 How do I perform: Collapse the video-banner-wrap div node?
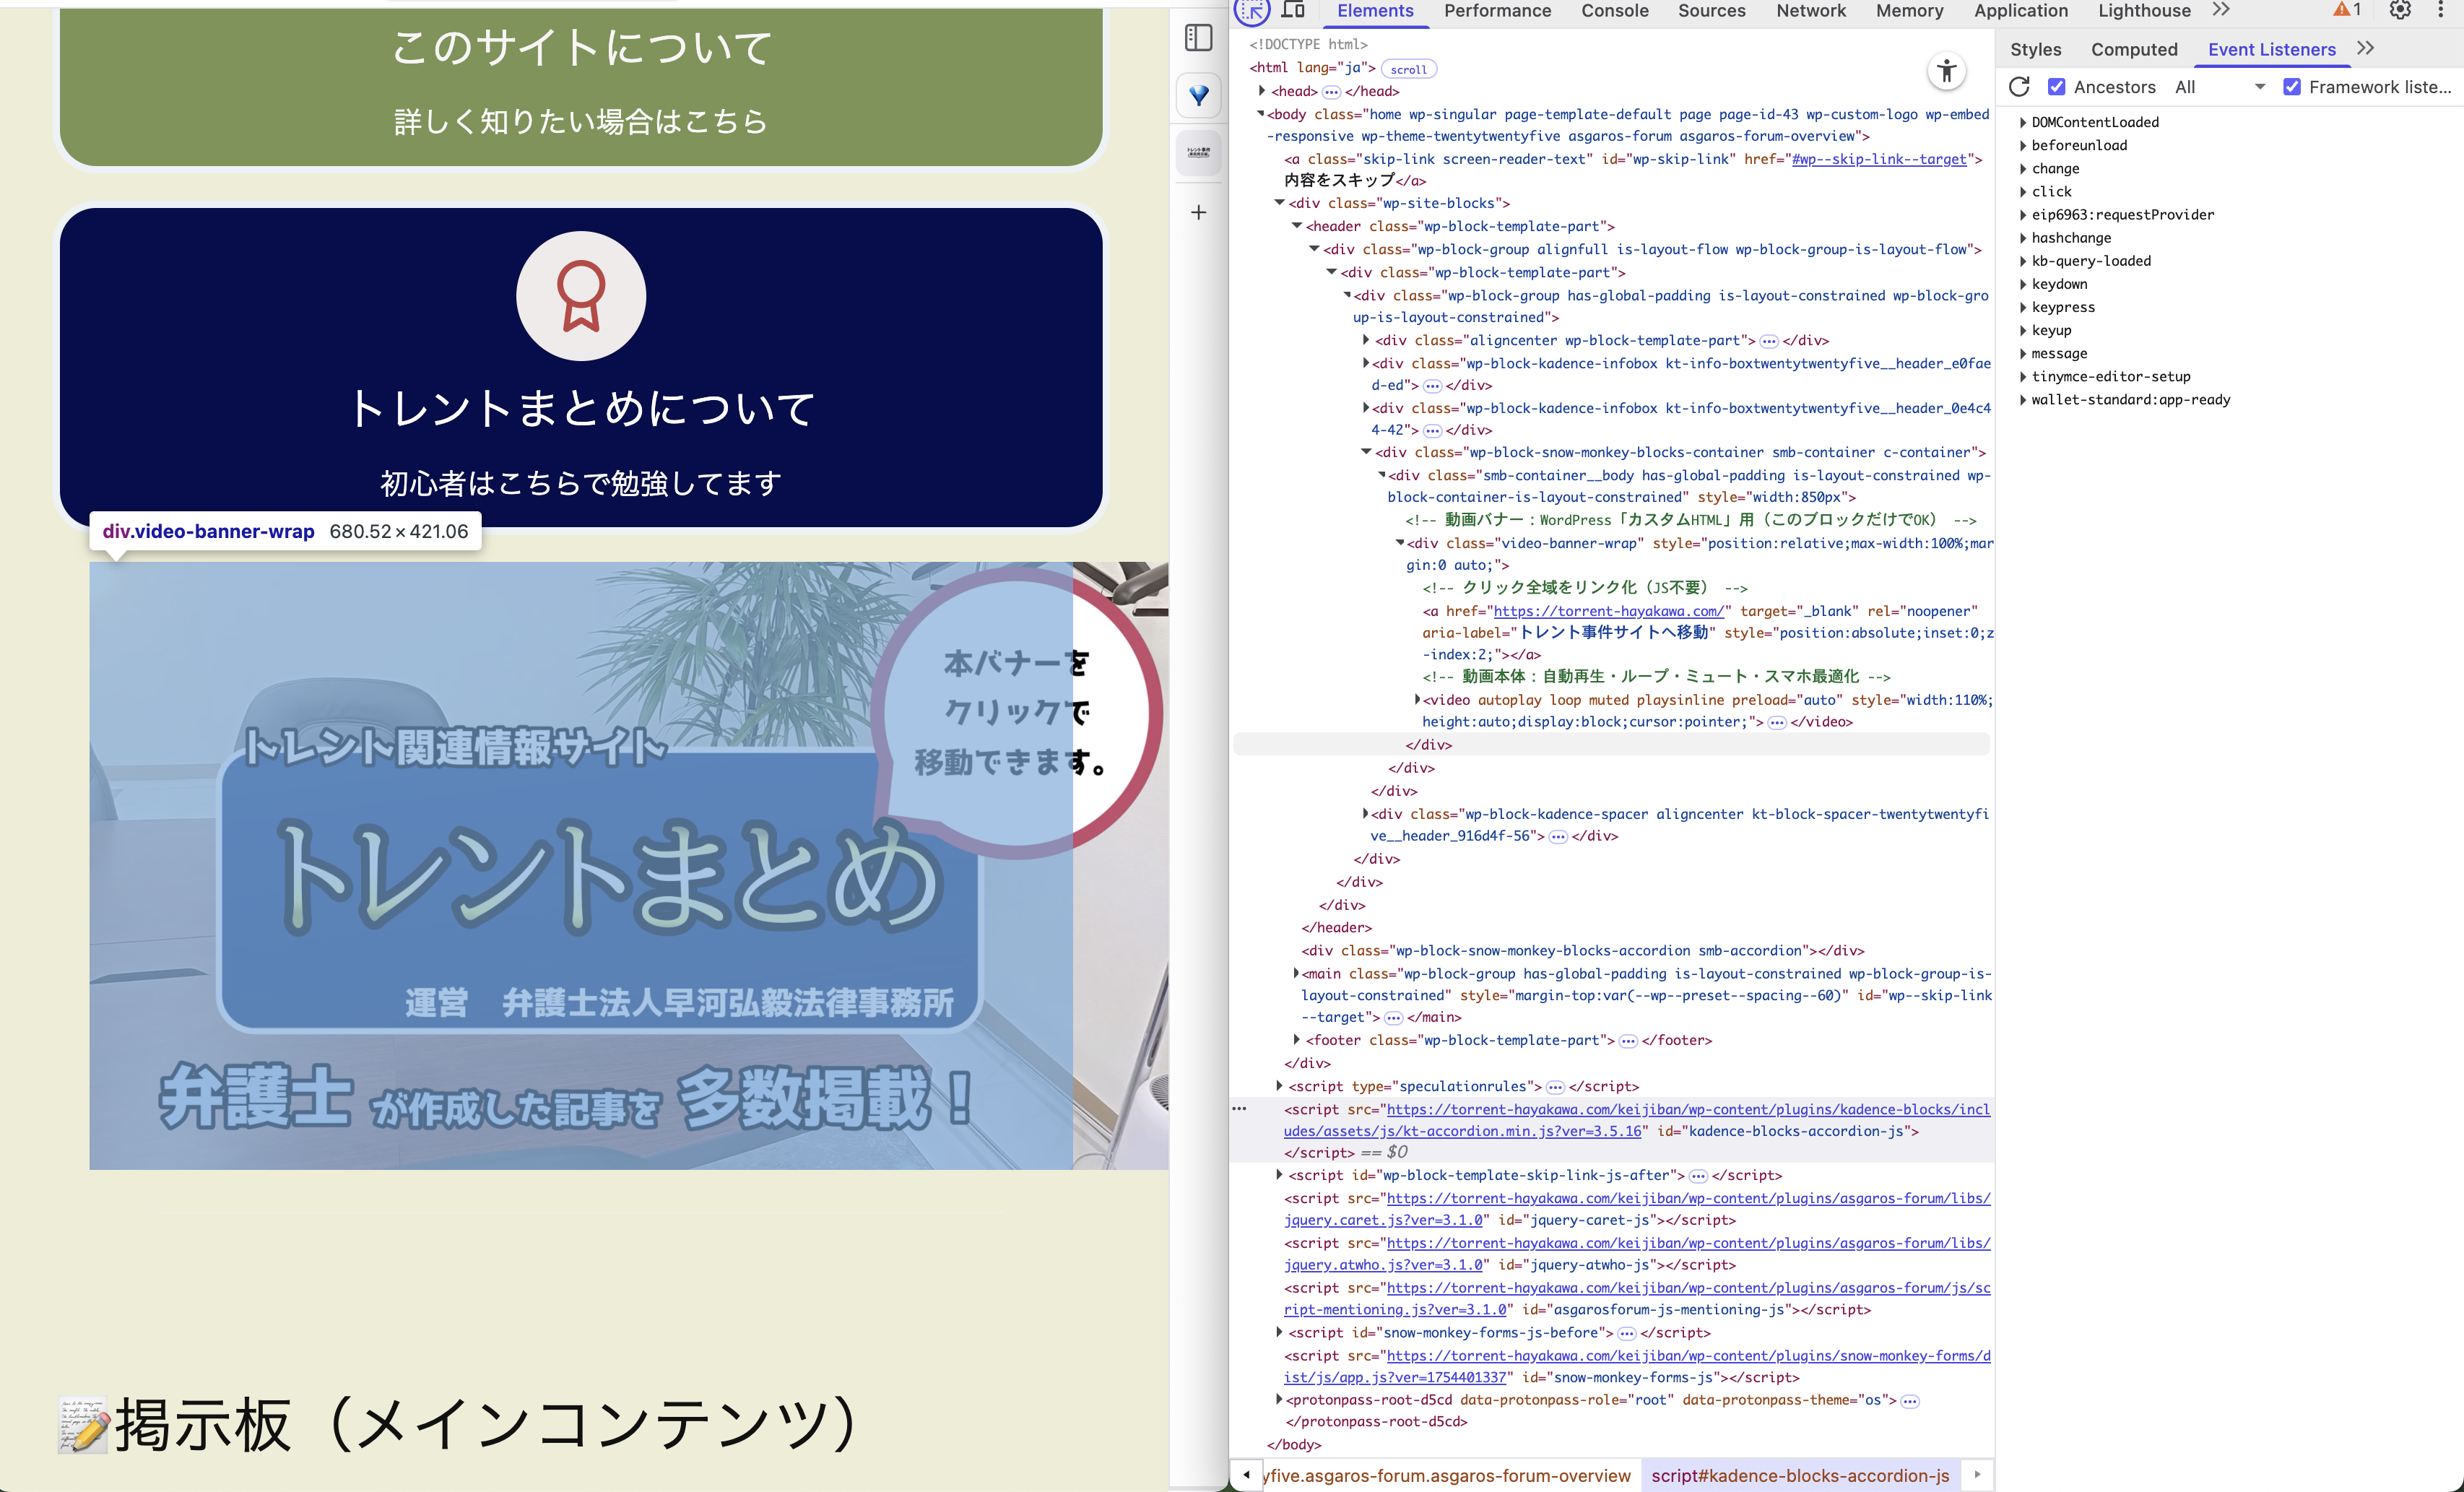(x=1400, y=543)
